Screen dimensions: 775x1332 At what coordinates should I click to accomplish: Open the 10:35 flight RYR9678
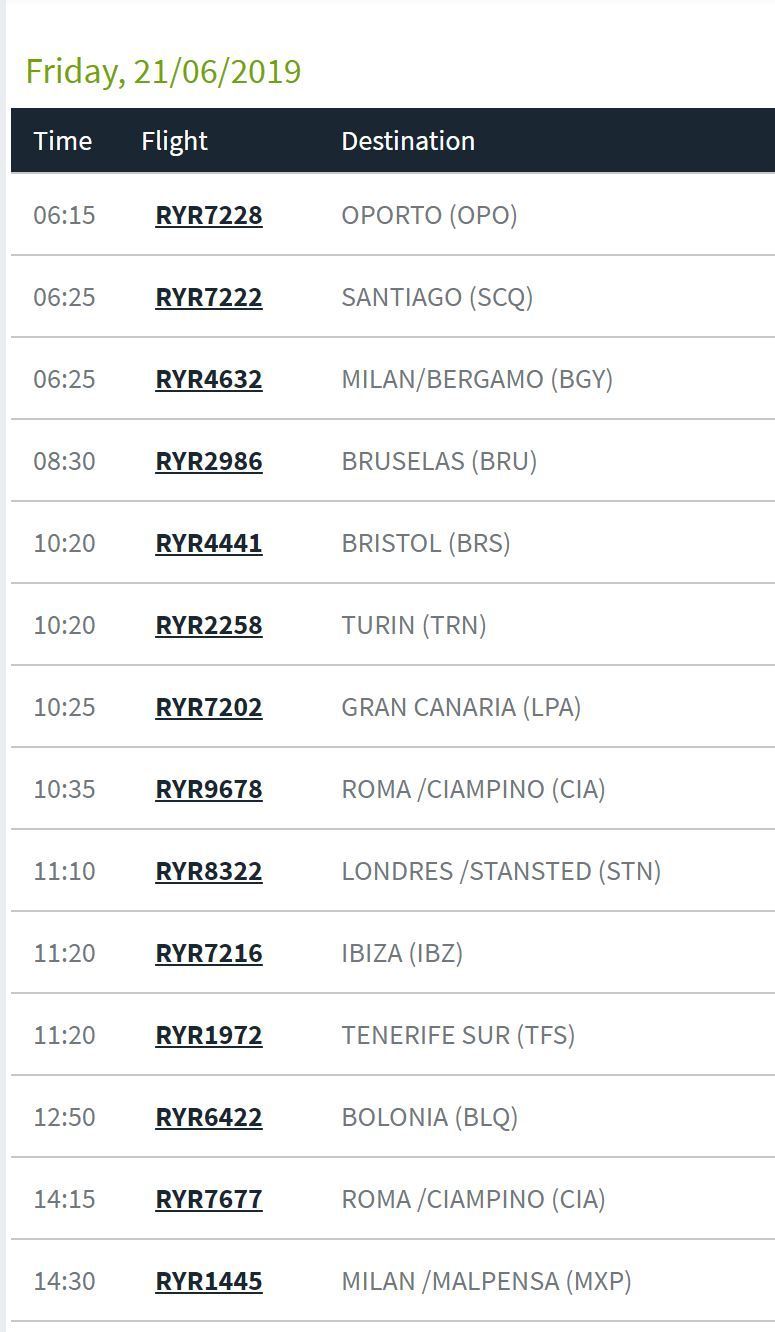point(209,789)
